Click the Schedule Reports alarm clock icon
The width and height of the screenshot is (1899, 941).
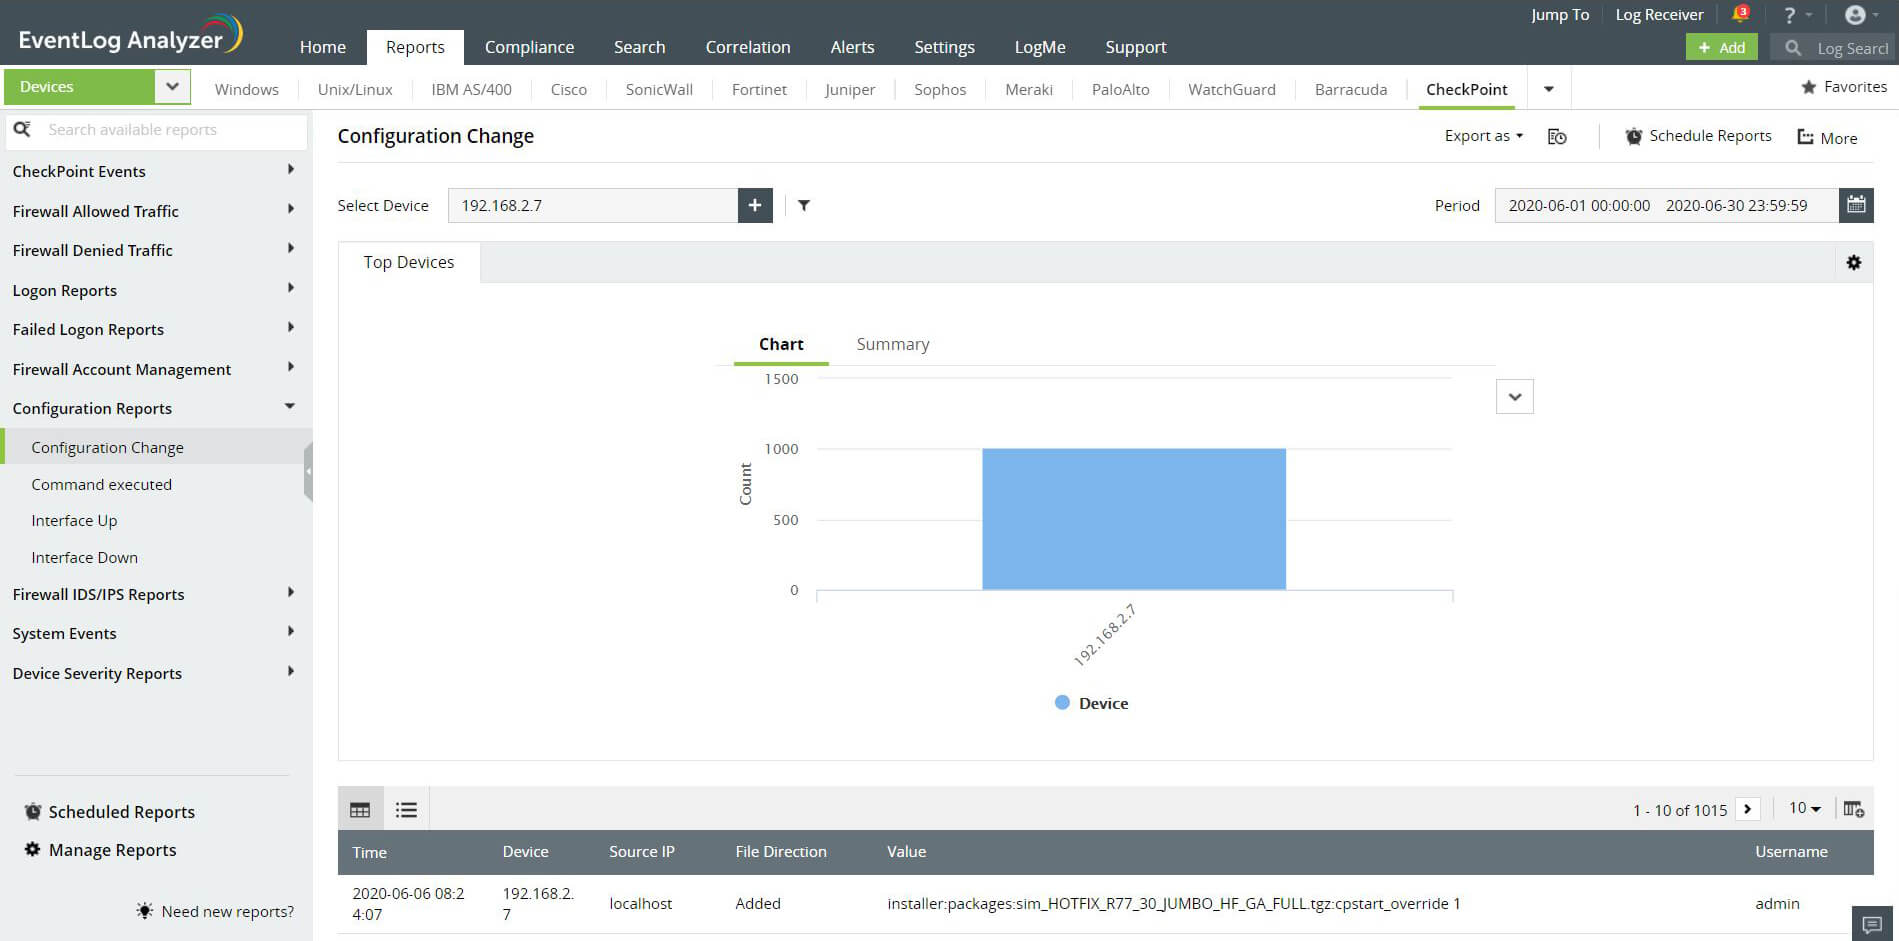[x=1633, y=136]
